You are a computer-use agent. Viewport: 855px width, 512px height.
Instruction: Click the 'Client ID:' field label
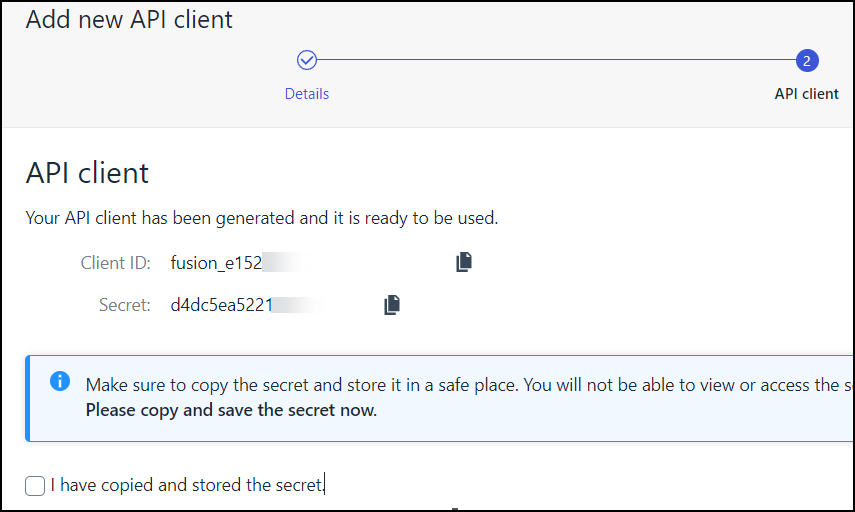115,263
